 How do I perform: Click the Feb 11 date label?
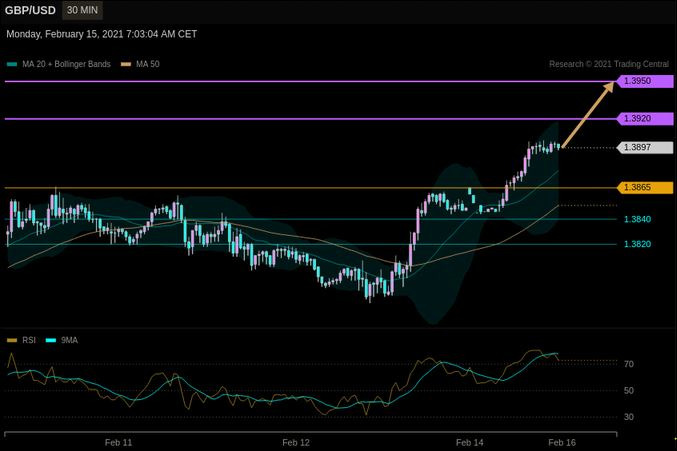[x=118, y=442]
